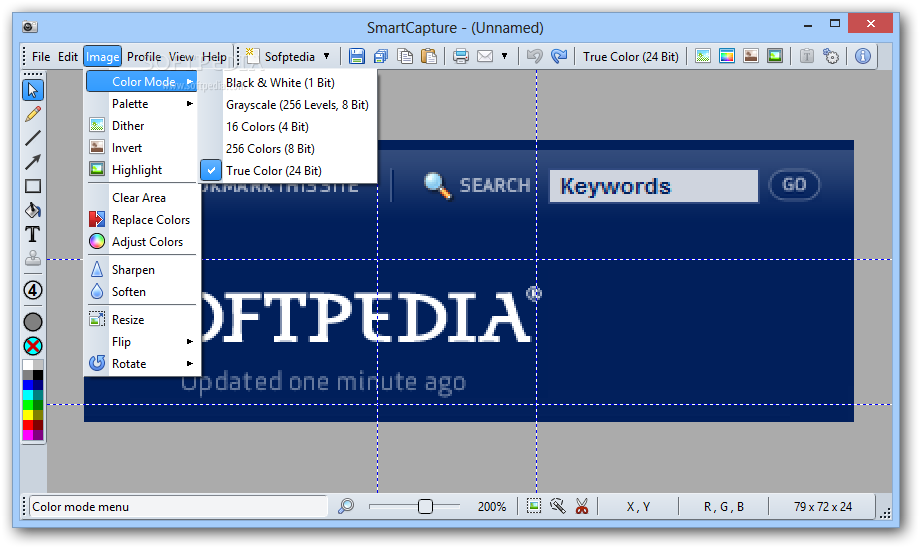
Task: Click the Email envelope icon
Action: (x=485, y=56)
